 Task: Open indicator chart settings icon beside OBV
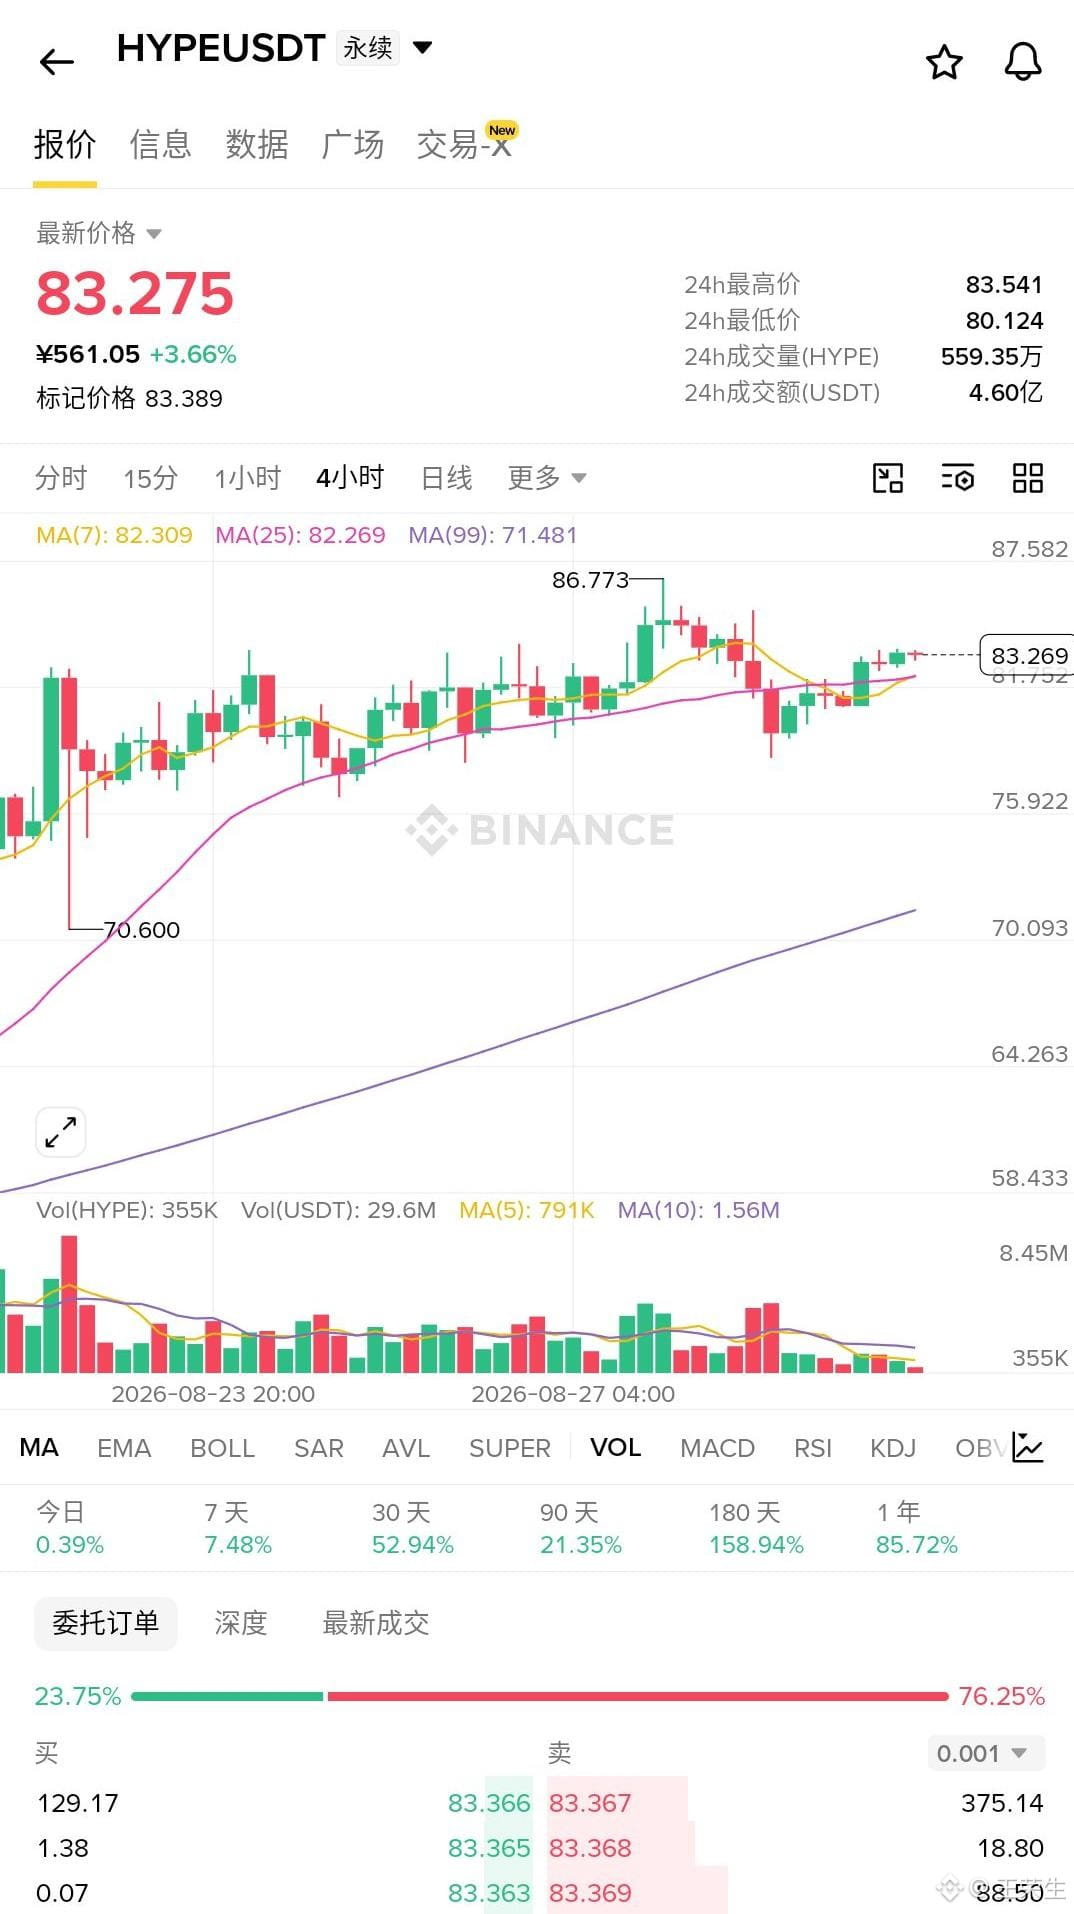click(1028, 1447)
